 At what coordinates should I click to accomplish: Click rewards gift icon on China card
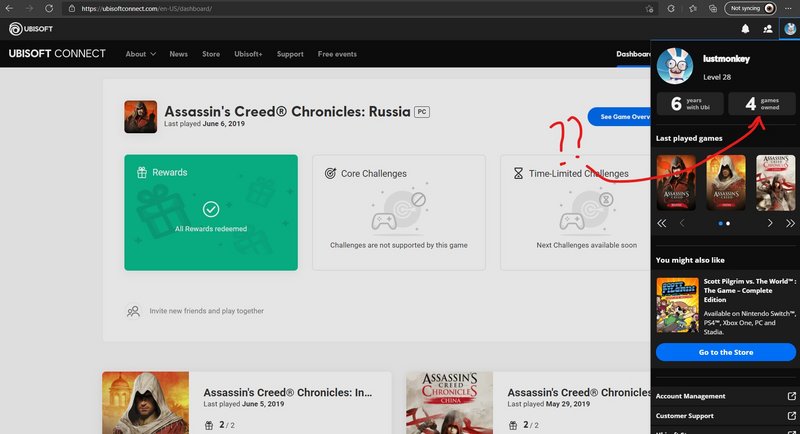pos(513,425)
